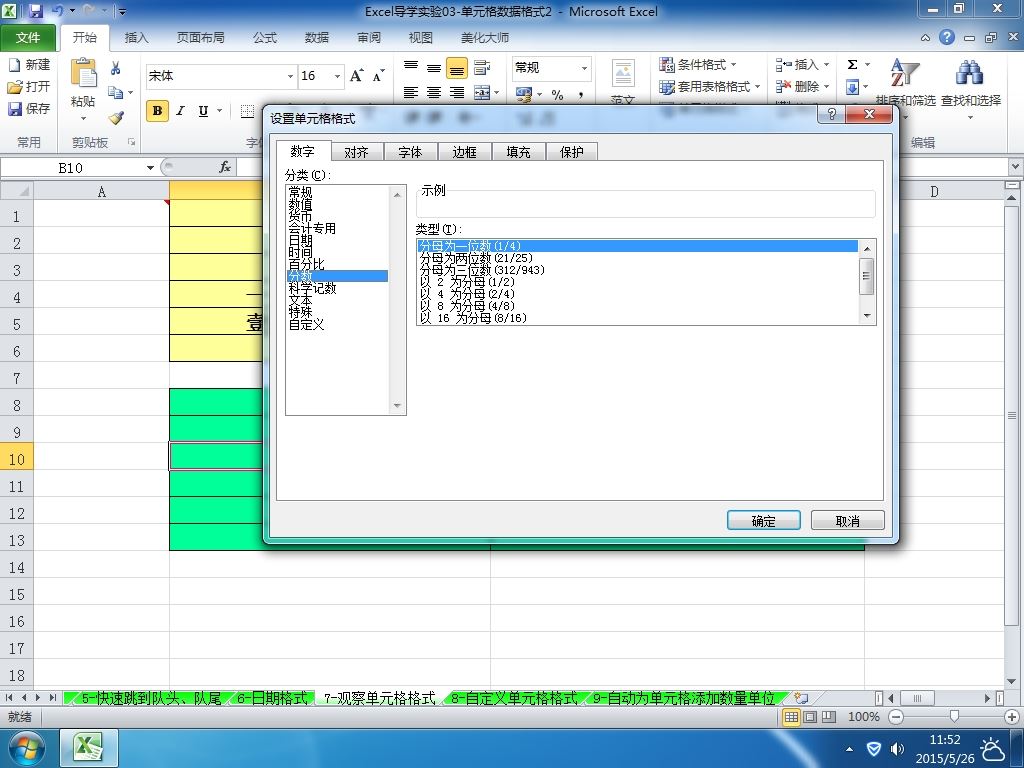Click the Fill down arrow icon
Screen dimensions: 1024x768
[x=852, y=87]
